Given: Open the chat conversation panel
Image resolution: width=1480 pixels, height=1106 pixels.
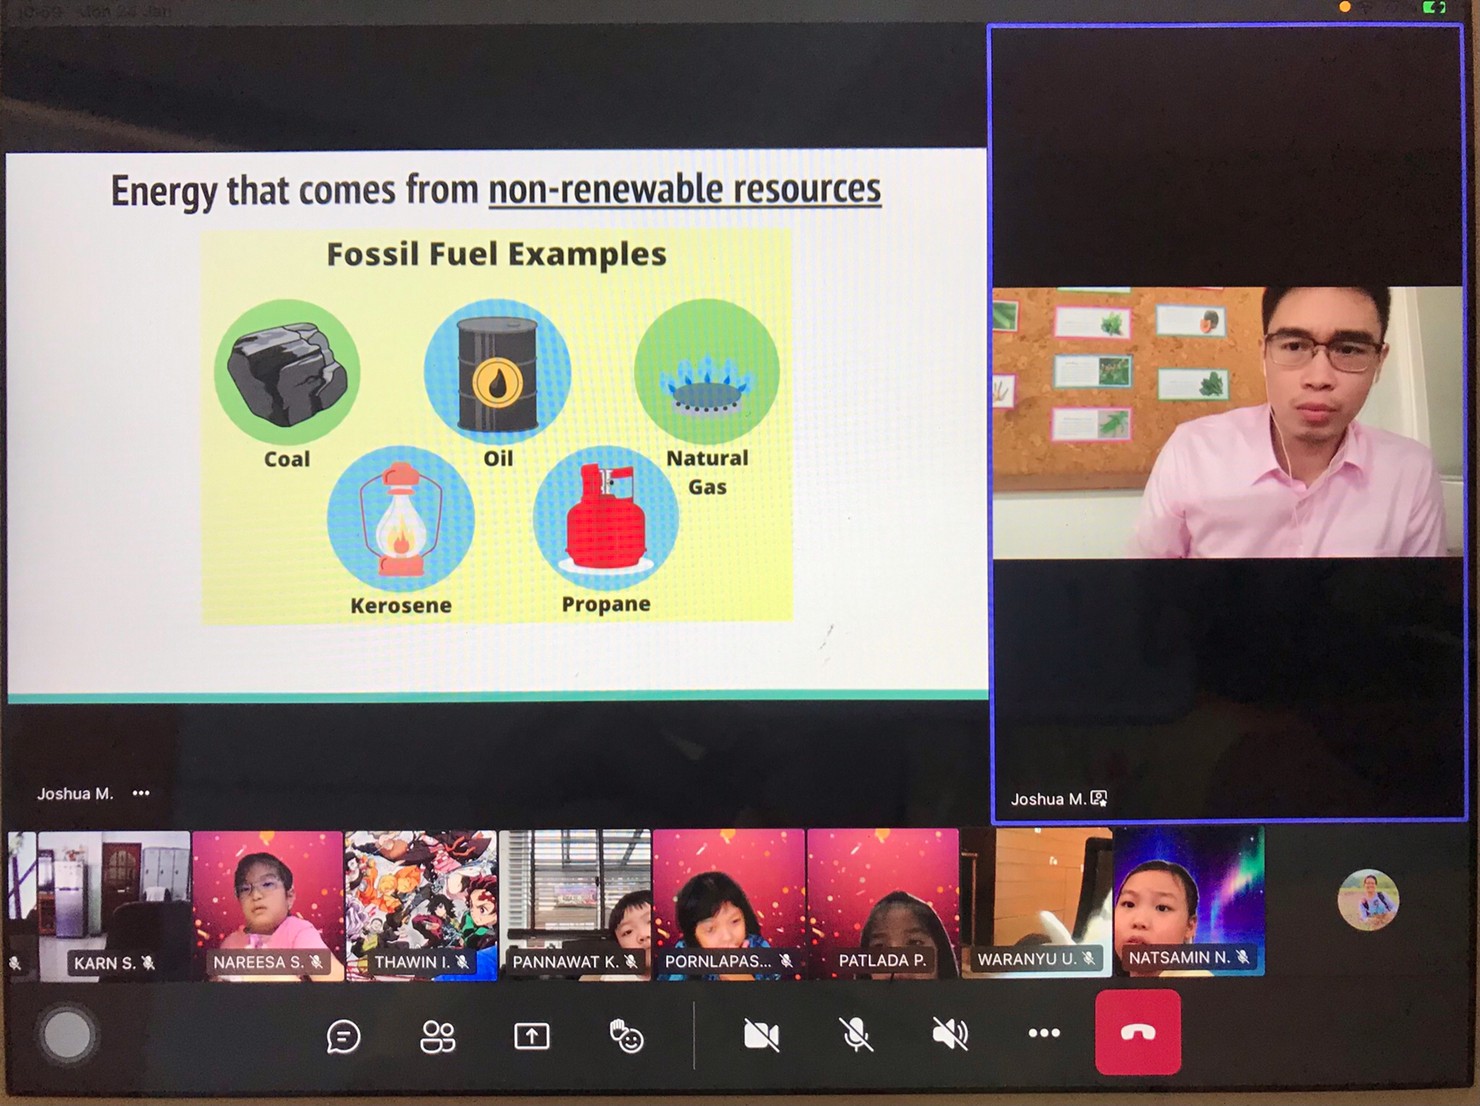Looking at the screenshot, I should (x=343, y=1036).
